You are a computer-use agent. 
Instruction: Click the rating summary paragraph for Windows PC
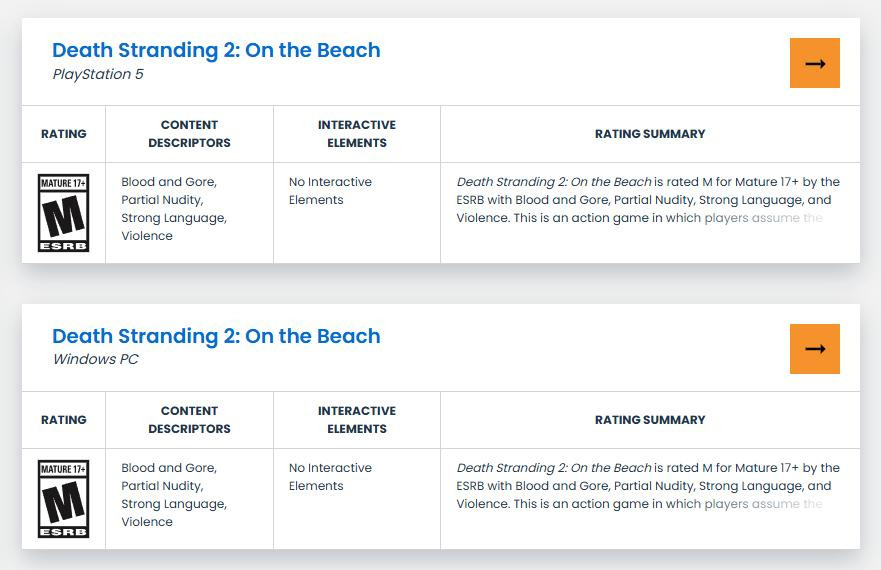647,486
